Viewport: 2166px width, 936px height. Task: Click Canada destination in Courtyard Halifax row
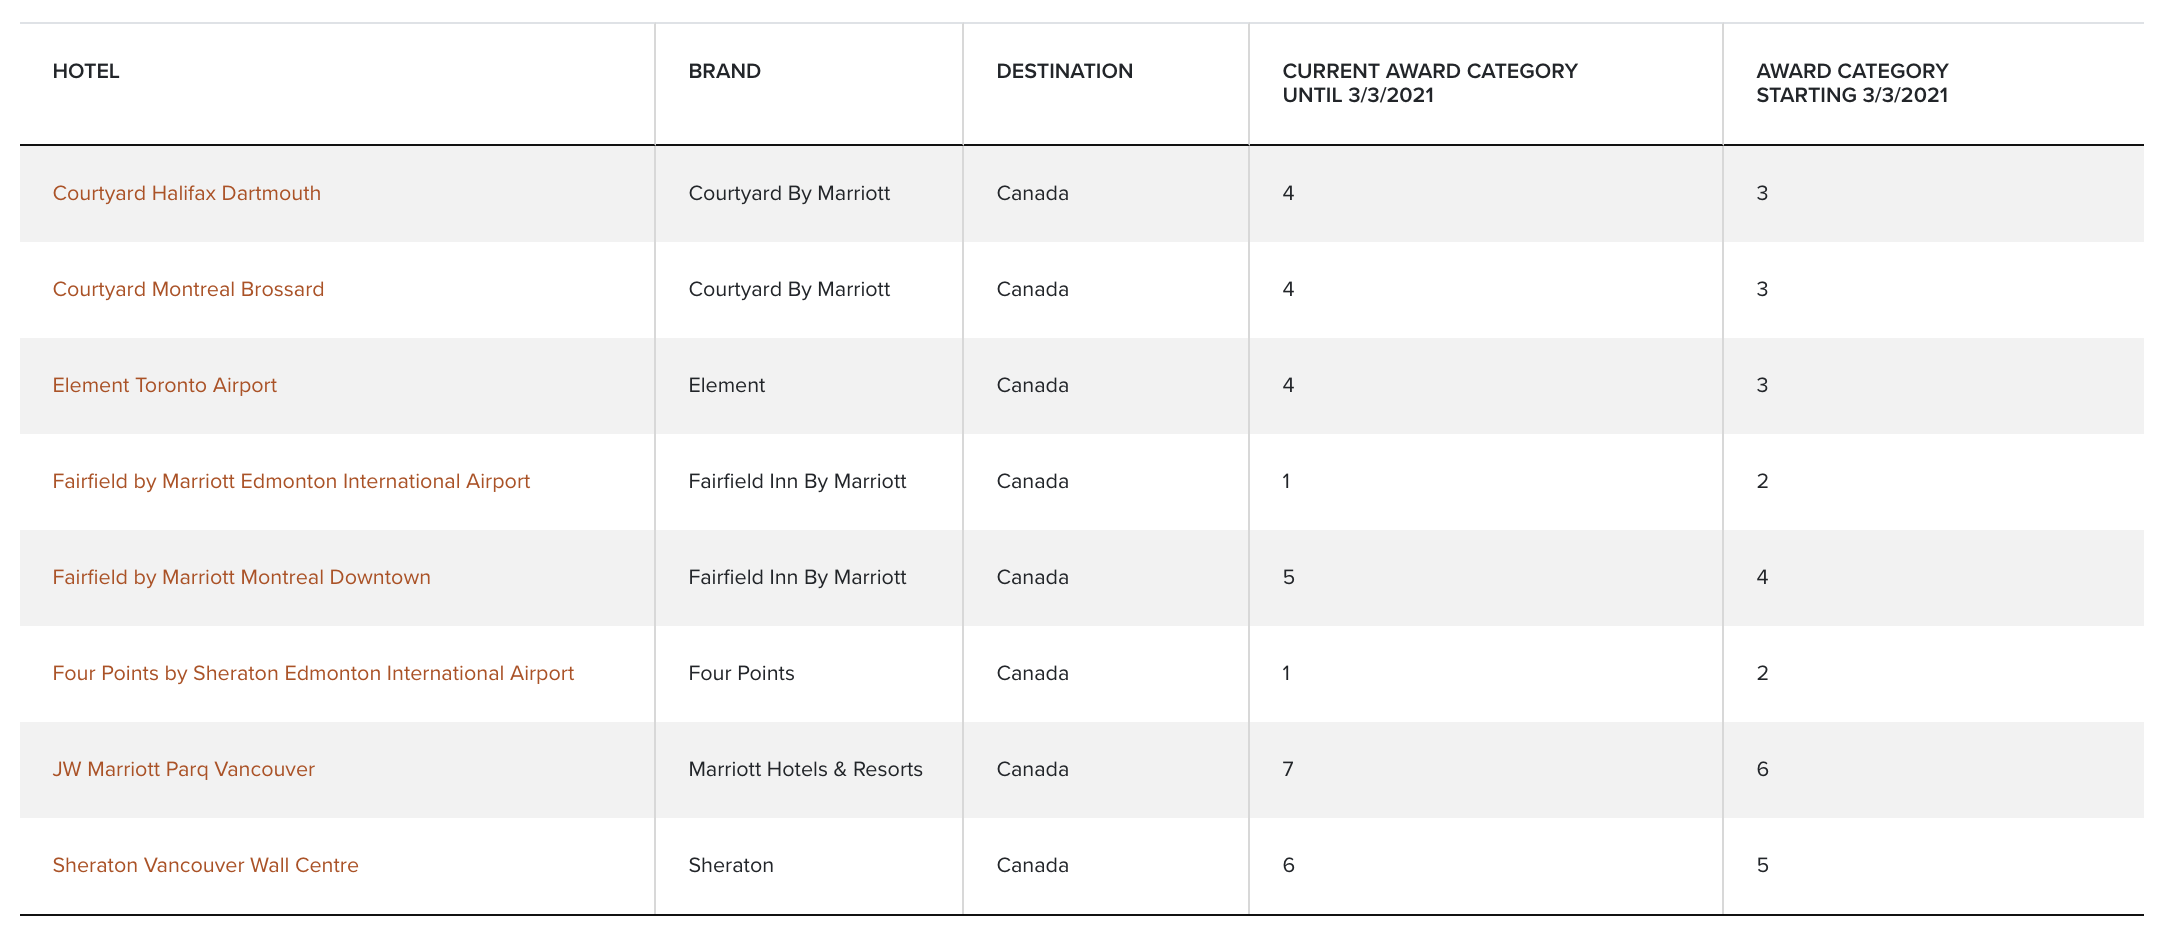1033,193
